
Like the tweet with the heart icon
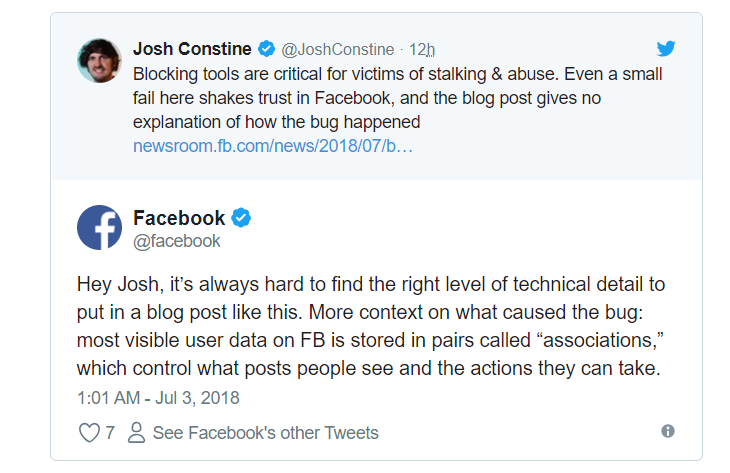pos(89,432)
